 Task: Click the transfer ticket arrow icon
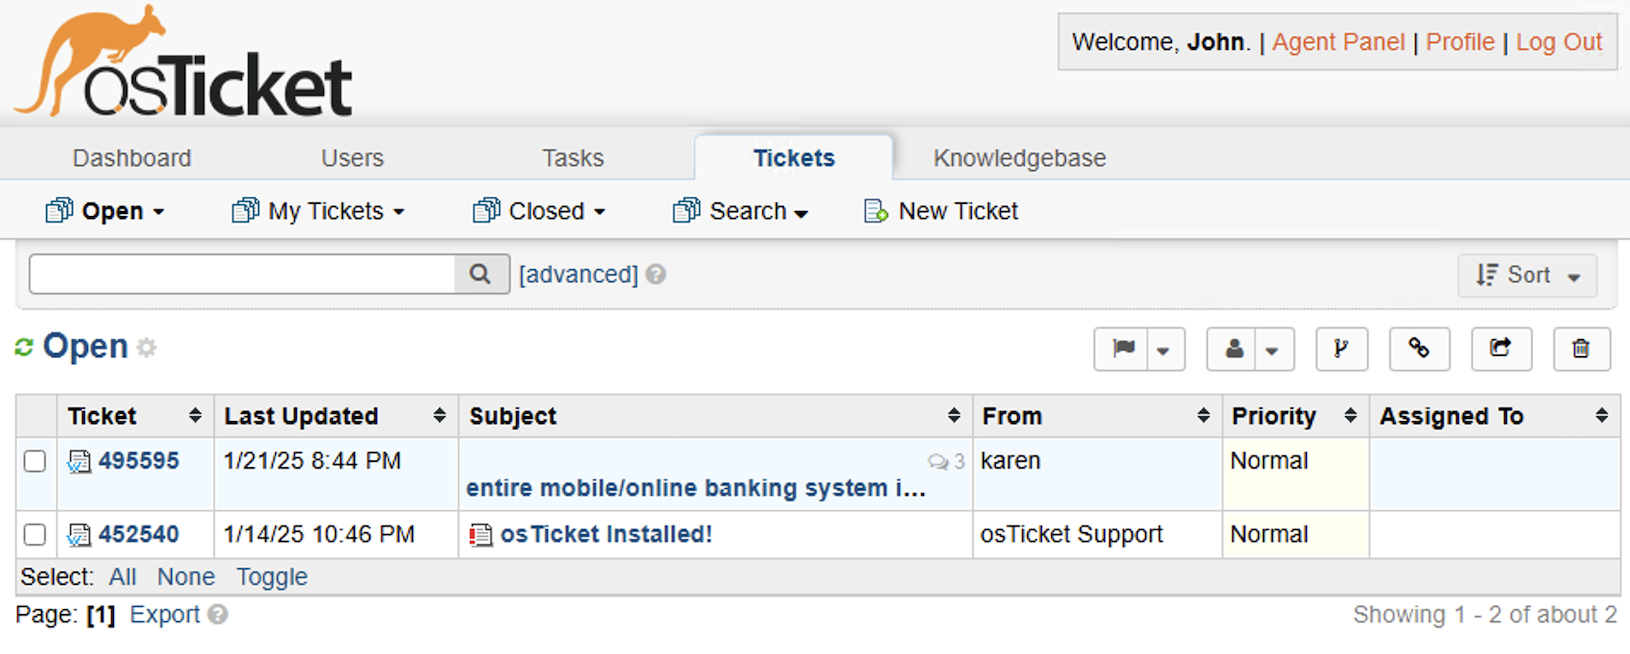[x=1501, y=349]
